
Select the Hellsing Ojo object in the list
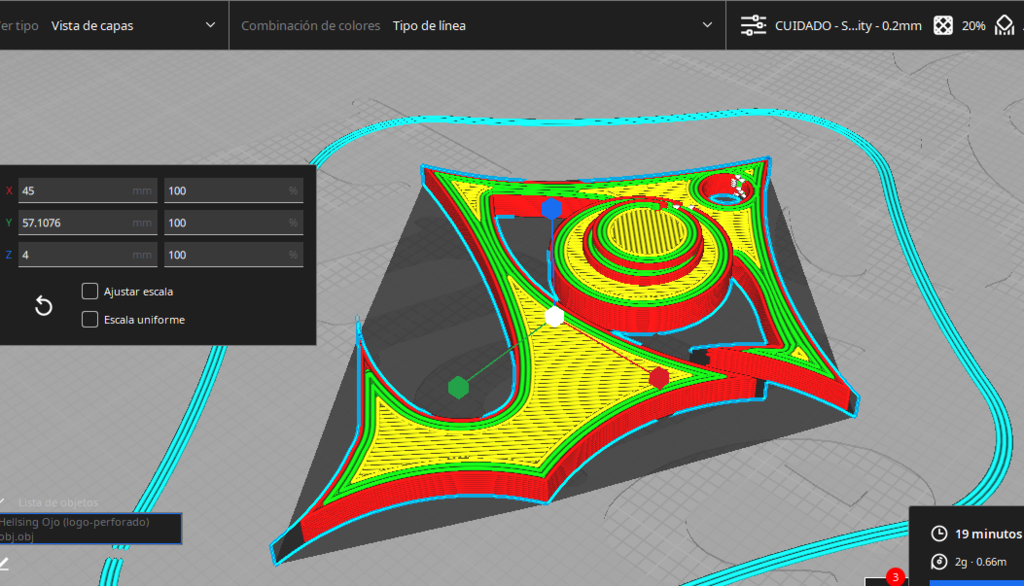[90, 529]
